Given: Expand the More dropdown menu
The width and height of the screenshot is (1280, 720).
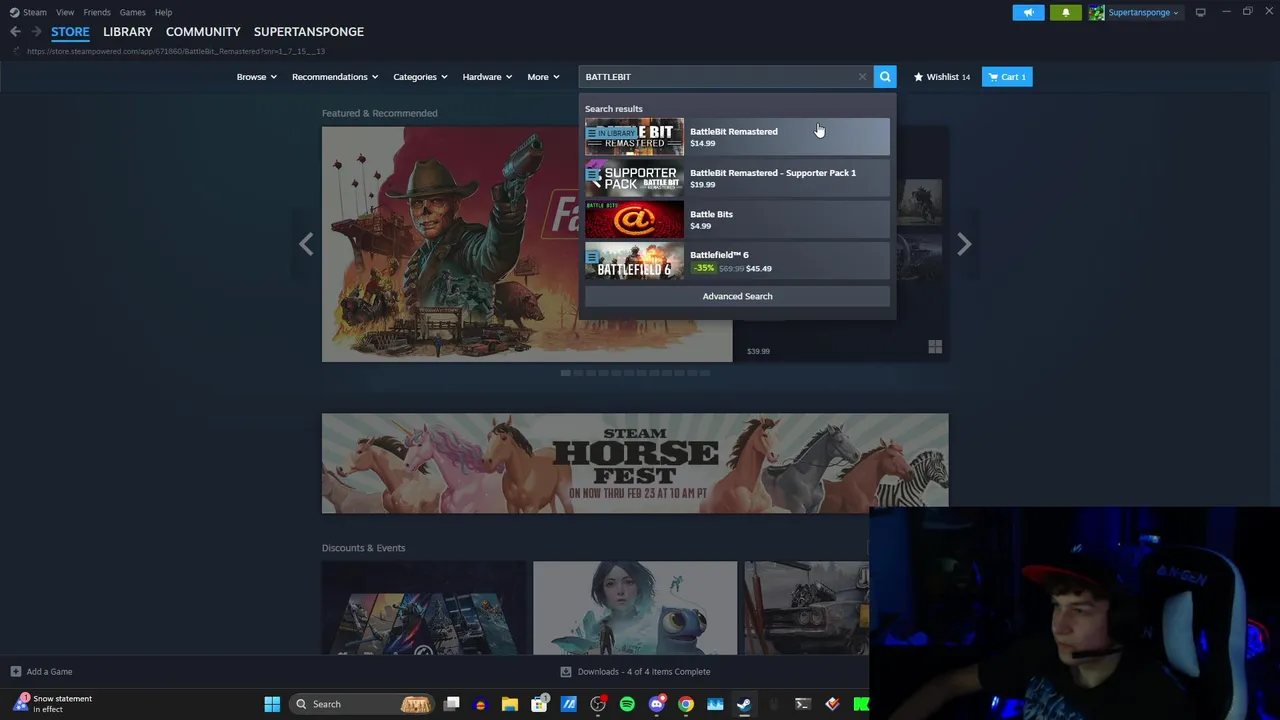Looking at the screenshot, I should [543, 77].
